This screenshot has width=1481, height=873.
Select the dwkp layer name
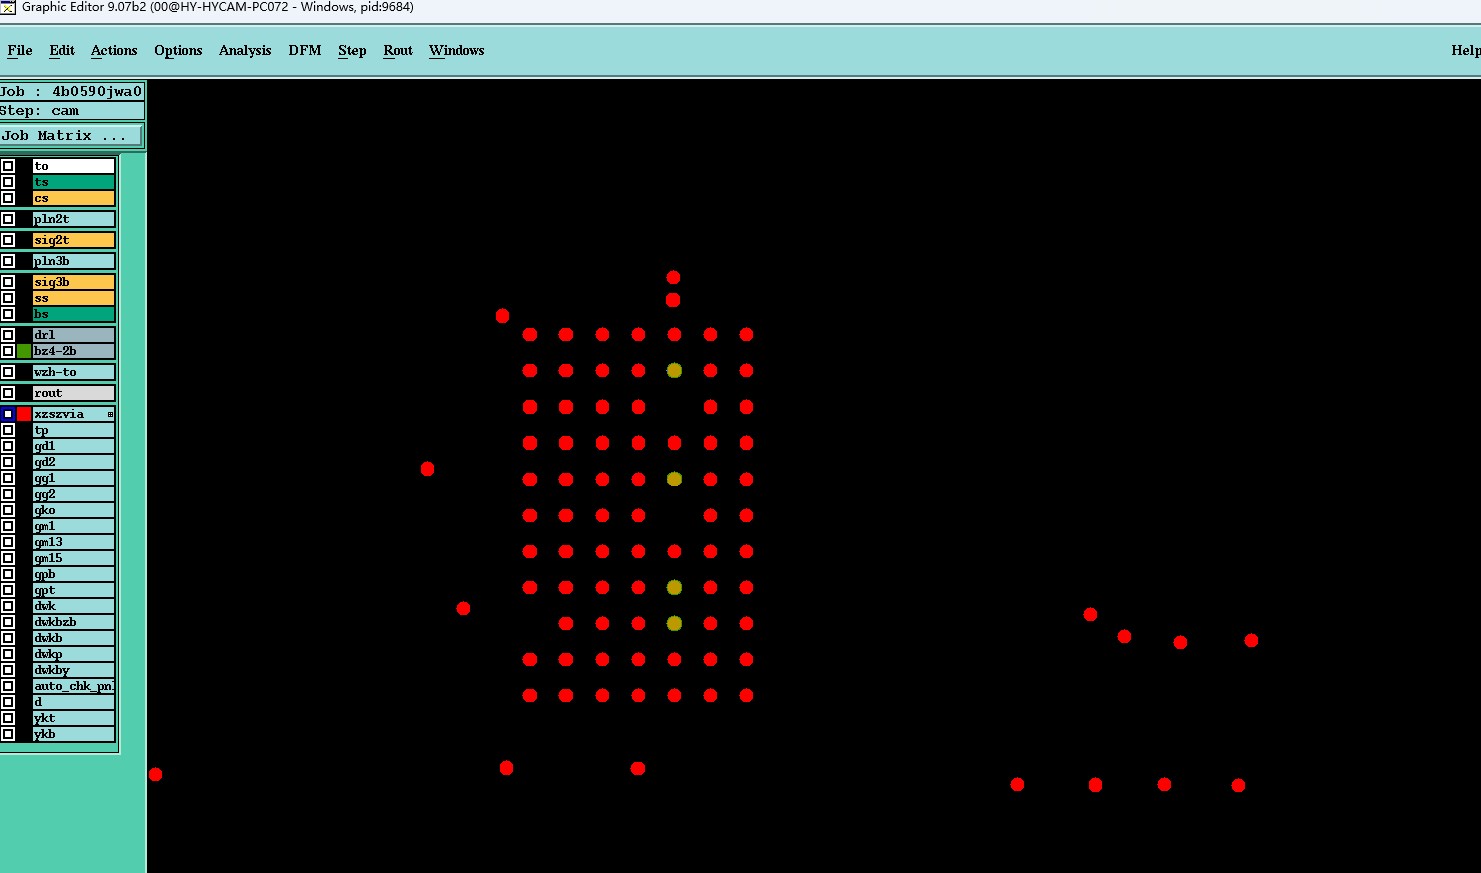(x=74, y=654)
